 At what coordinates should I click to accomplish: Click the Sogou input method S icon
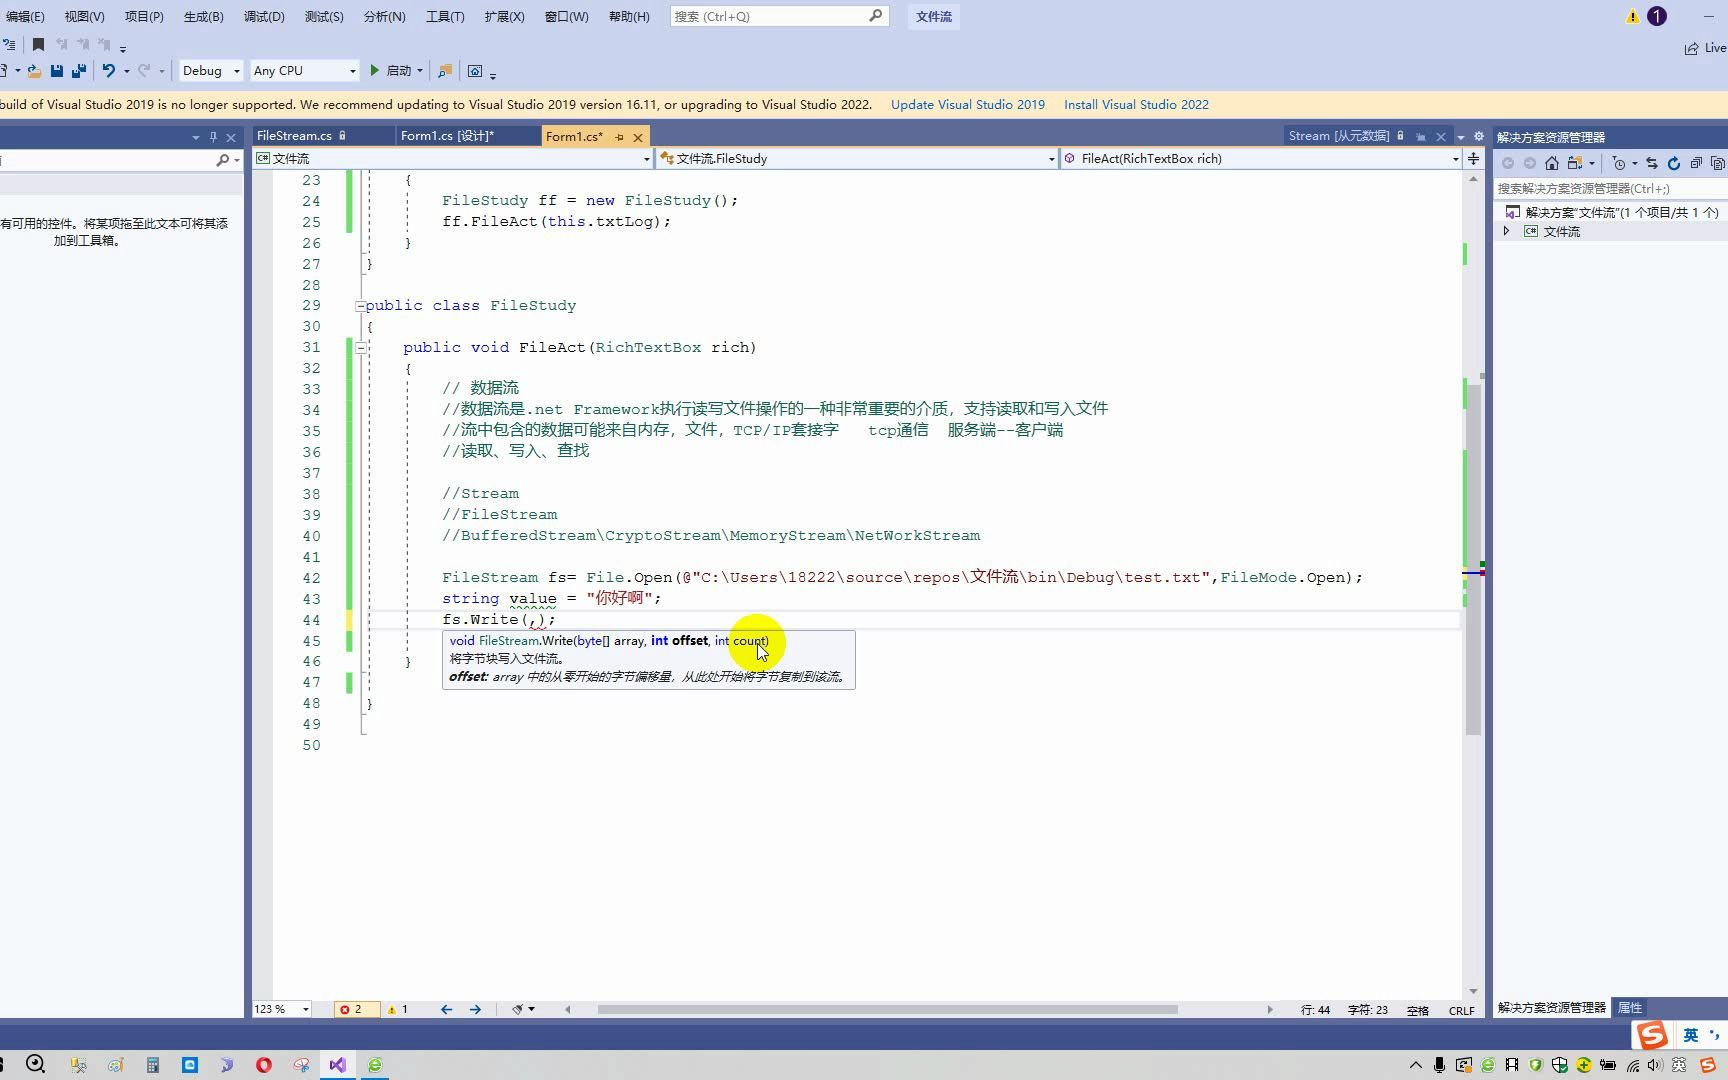(1652, 1035)
